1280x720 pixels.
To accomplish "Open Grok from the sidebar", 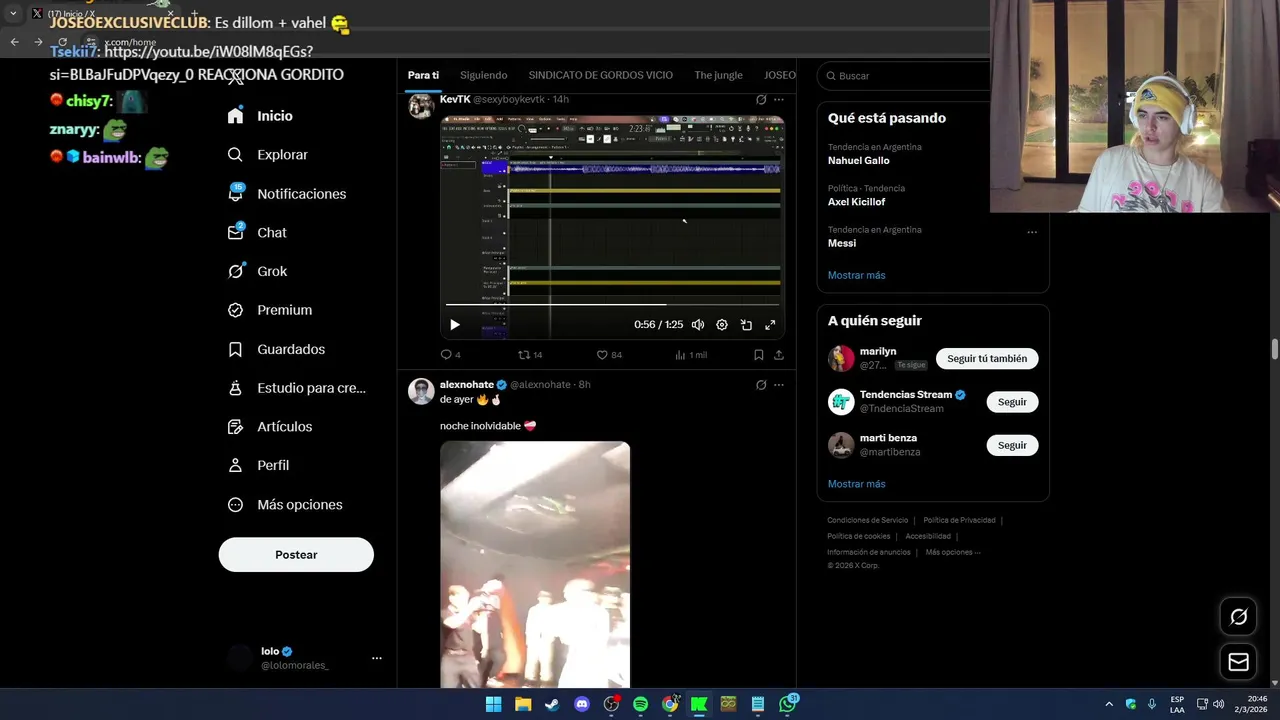I will (257, 271).
